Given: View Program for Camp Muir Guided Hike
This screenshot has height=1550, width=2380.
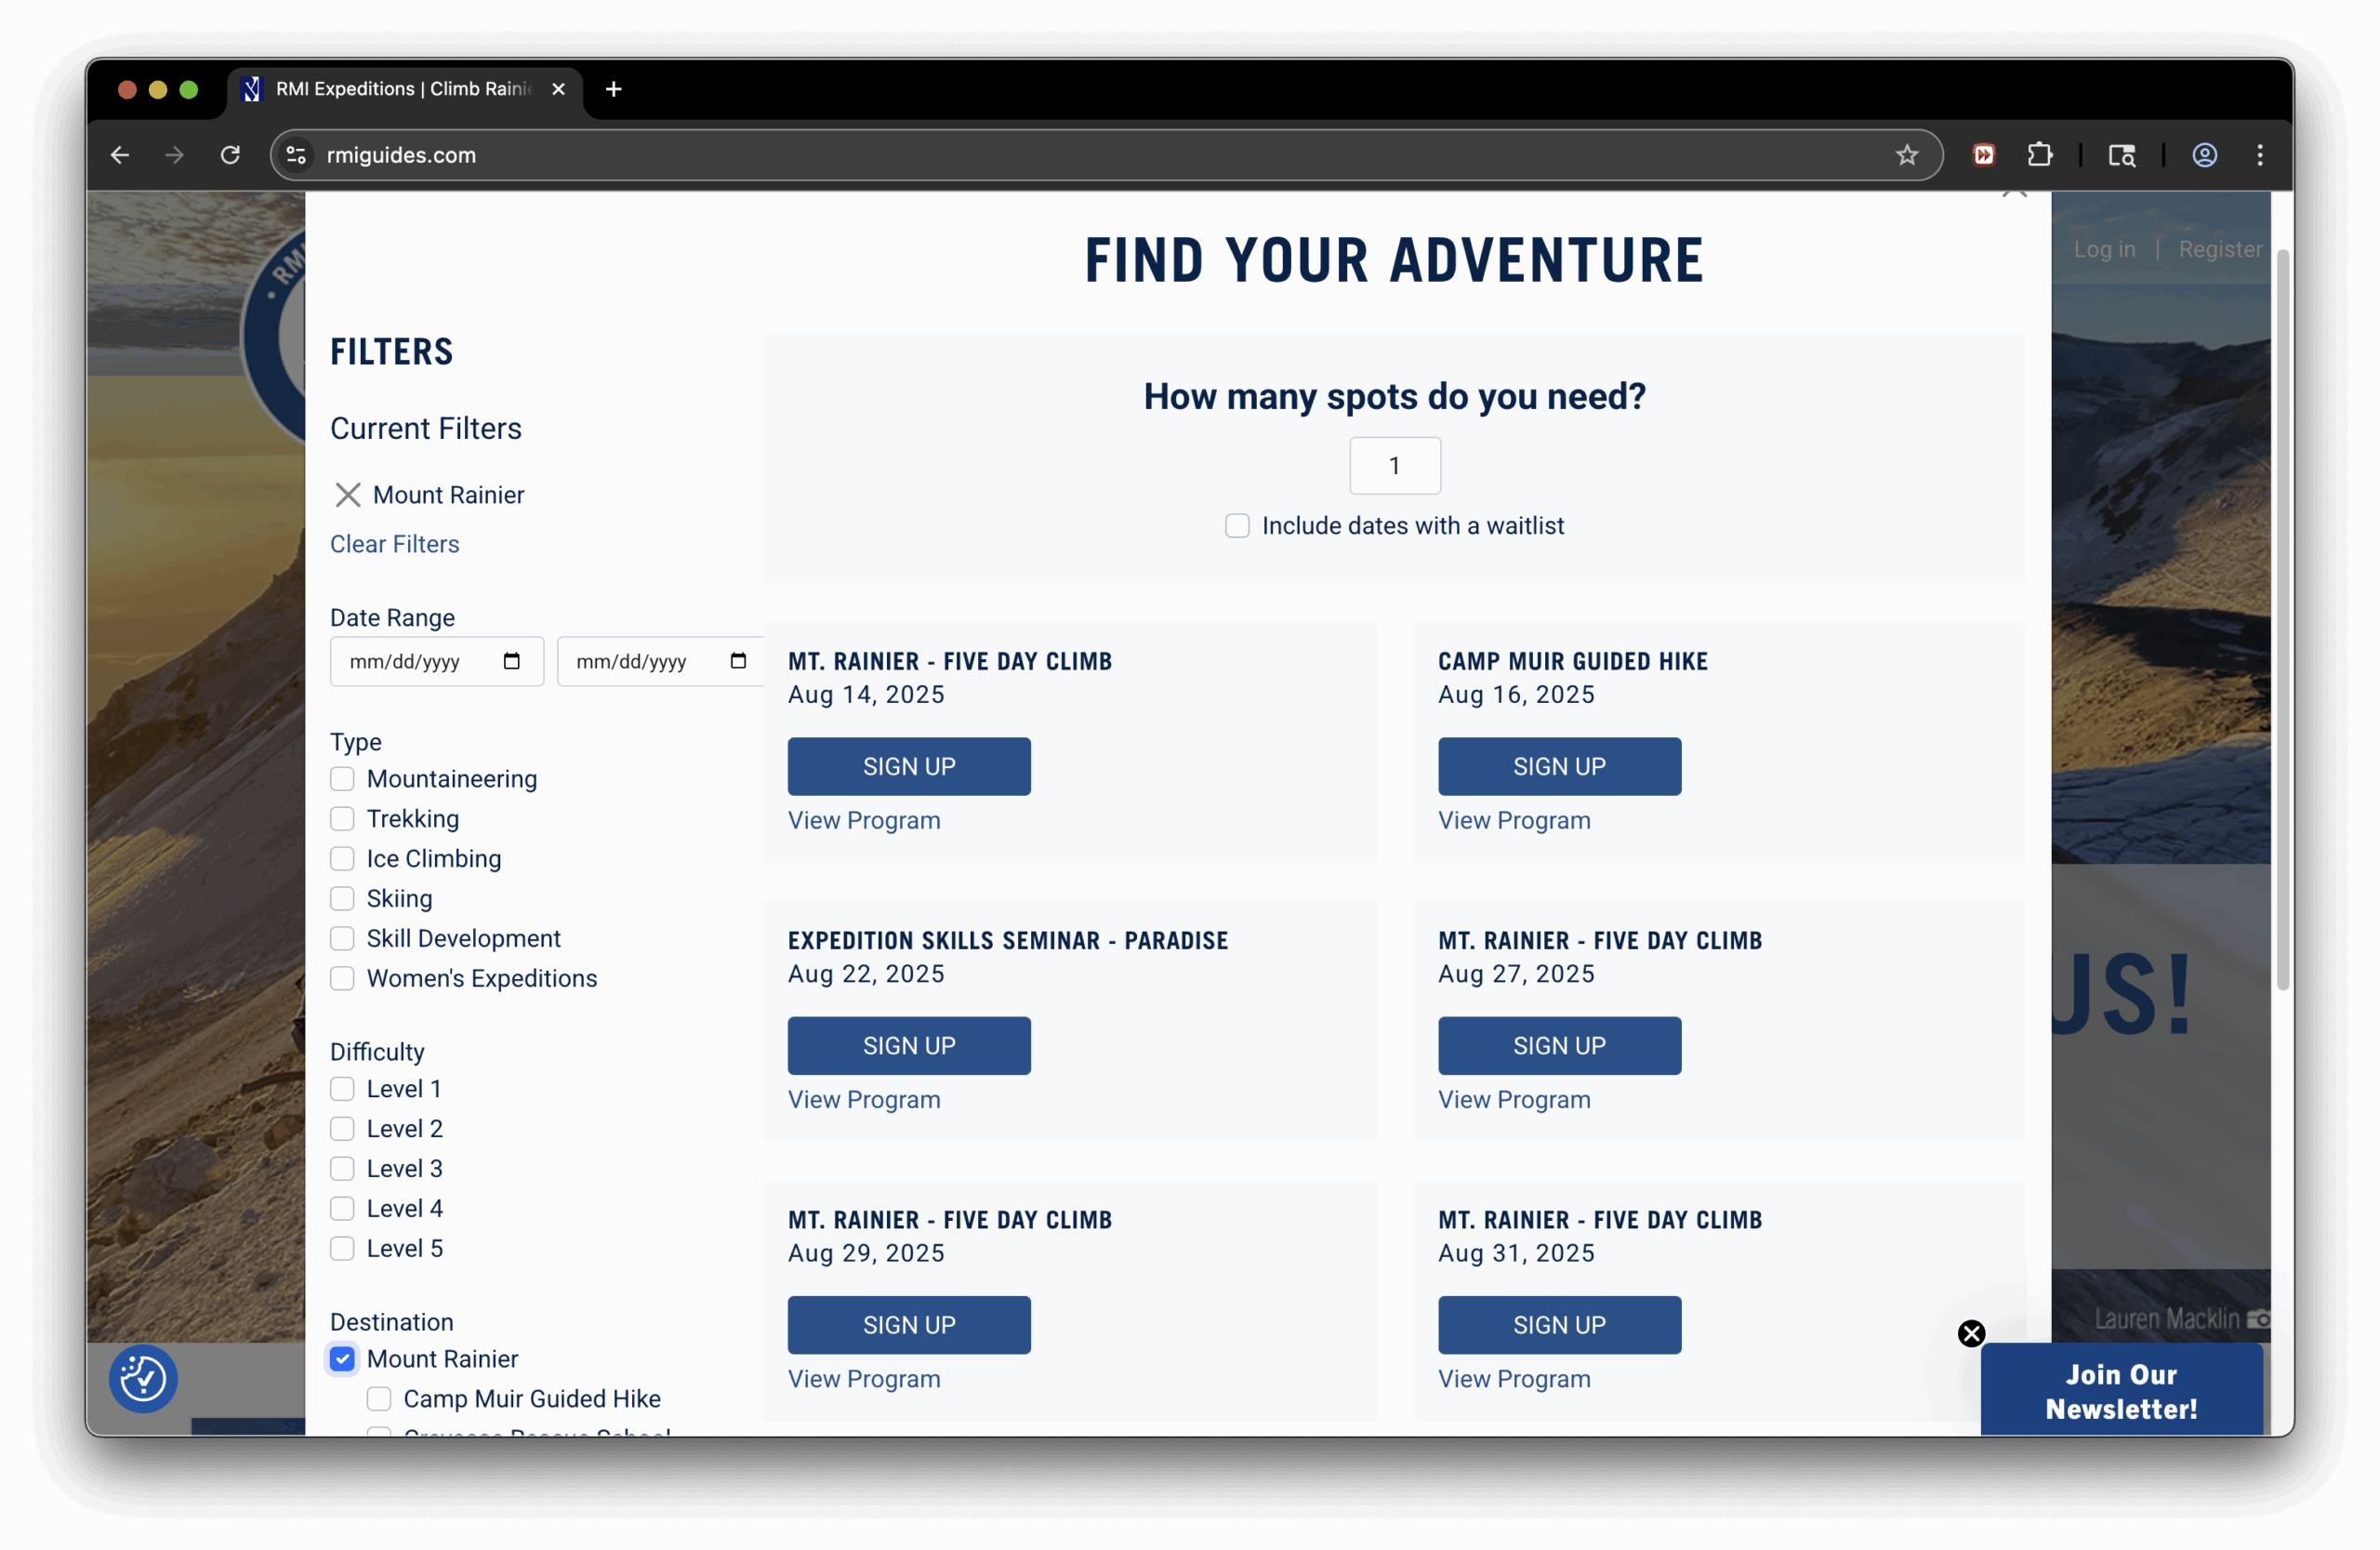Looking at the screenshot, I should [x=1514, y=820].
